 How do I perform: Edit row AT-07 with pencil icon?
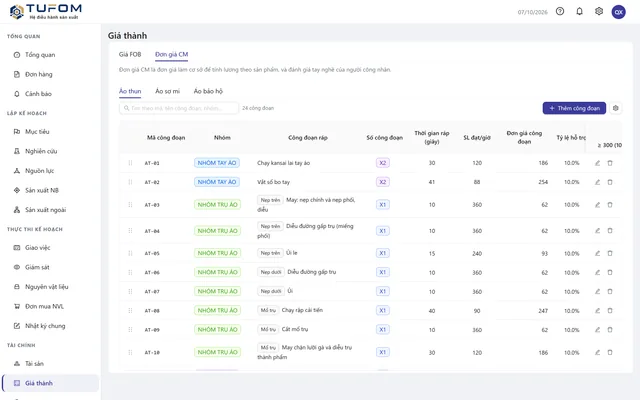(x=597, y=291)
